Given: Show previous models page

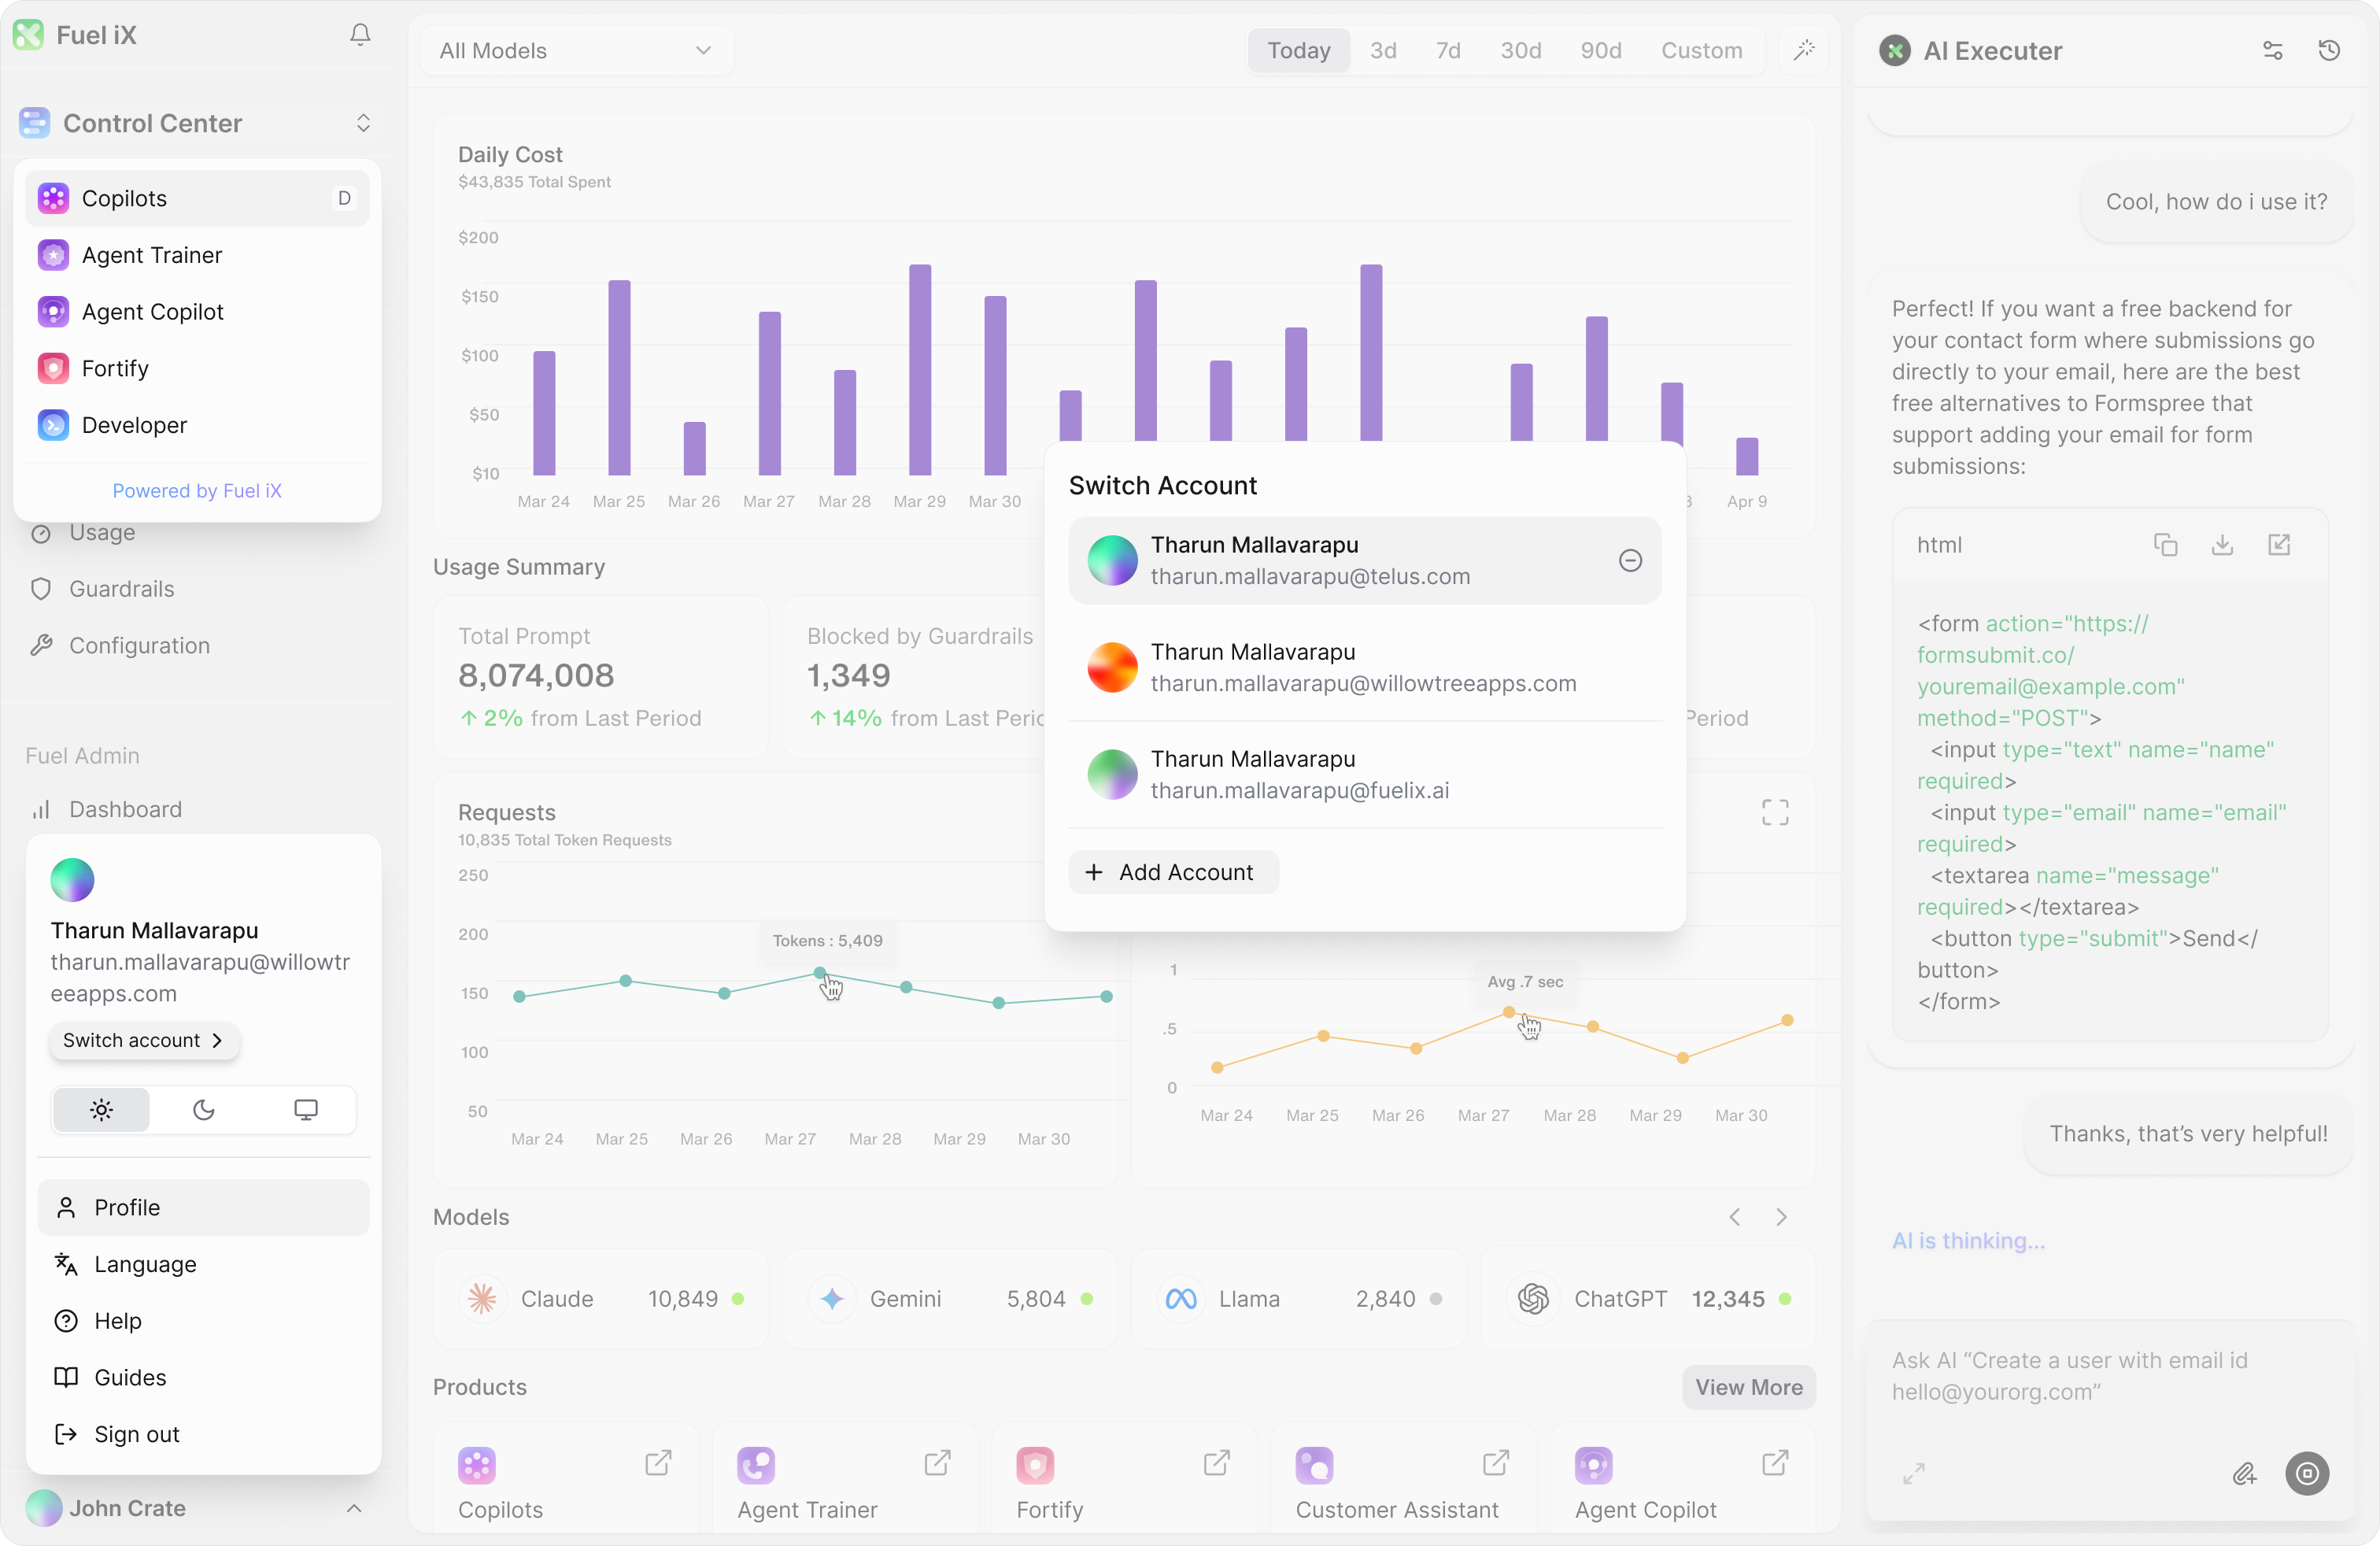Looking at the screenshot, I should (x=1735, y=1217).
